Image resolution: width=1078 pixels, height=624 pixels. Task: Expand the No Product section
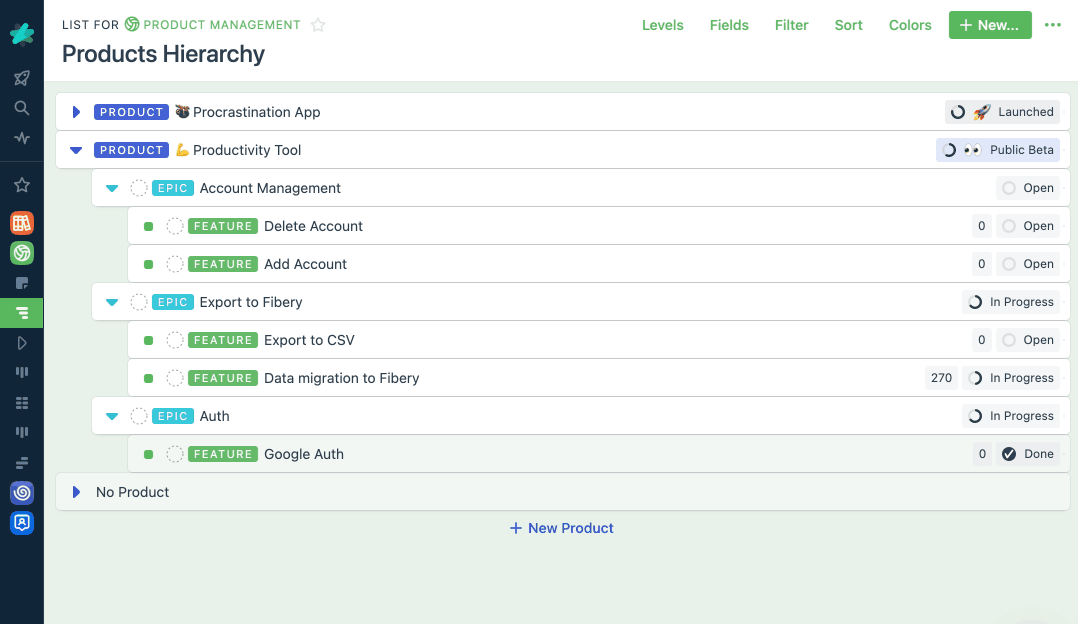tap(75, 492)
